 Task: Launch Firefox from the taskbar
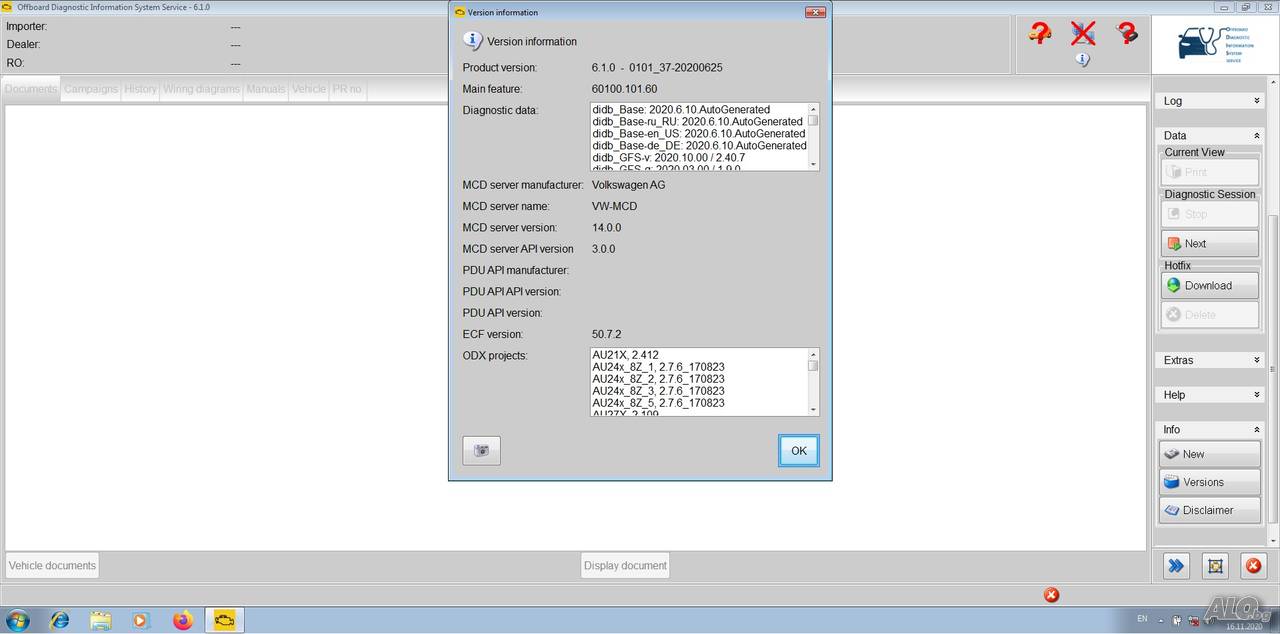(x=182, y=620)
